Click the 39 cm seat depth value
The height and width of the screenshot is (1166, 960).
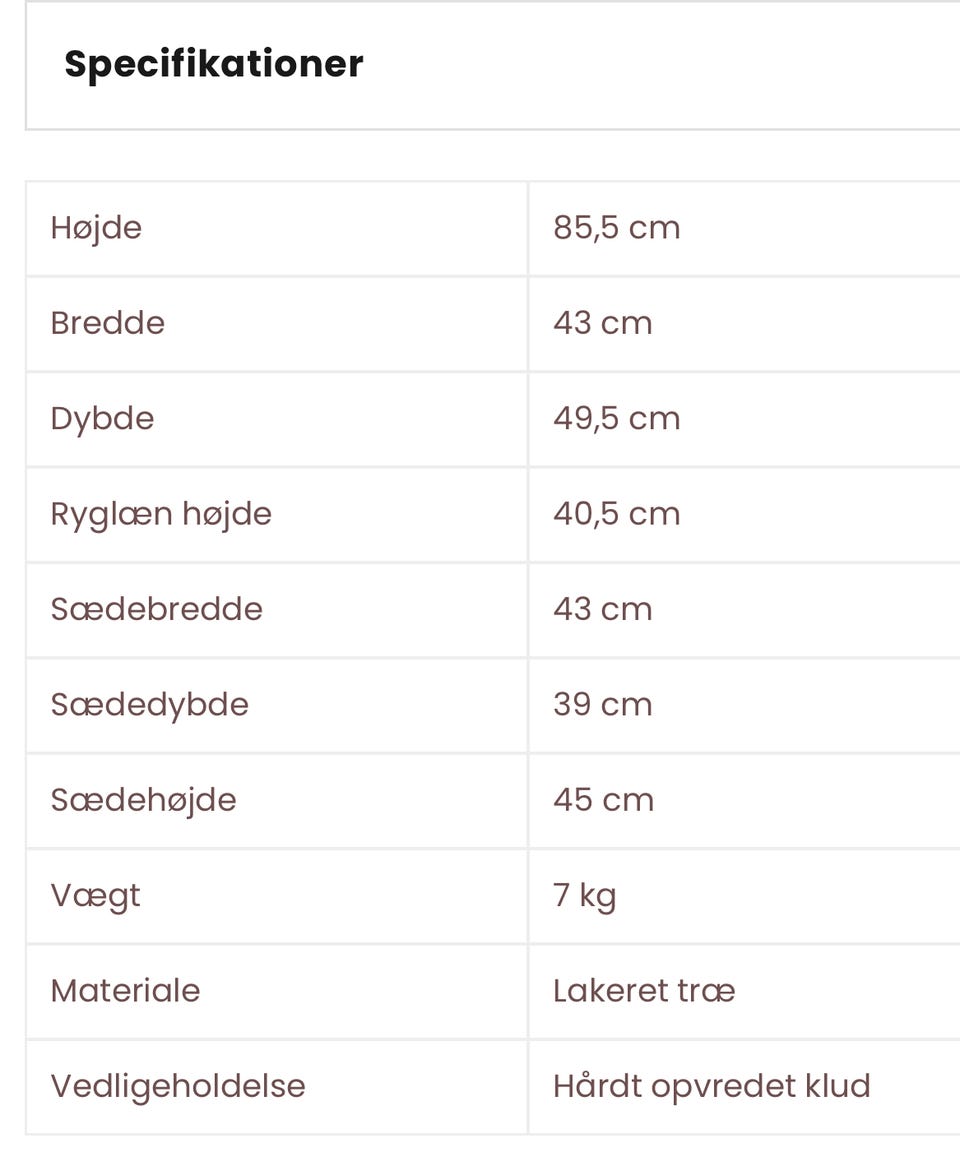click(602, 704)
